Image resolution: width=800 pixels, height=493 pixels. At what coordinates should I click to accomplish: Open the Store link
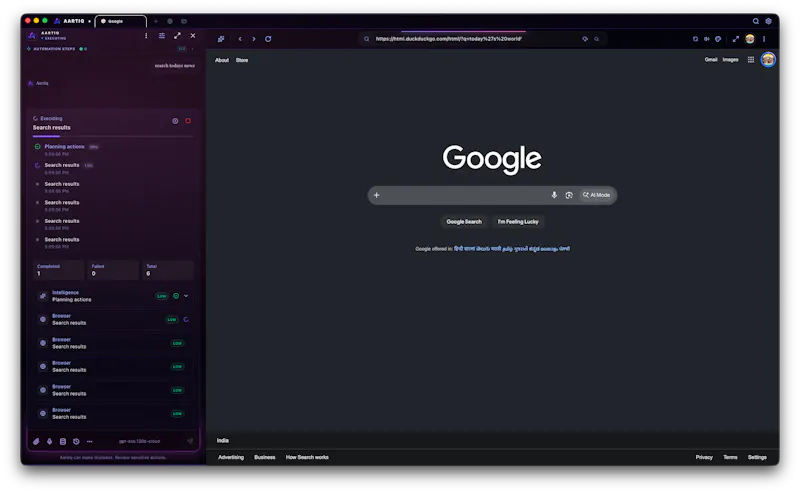(x=242, y=60)
